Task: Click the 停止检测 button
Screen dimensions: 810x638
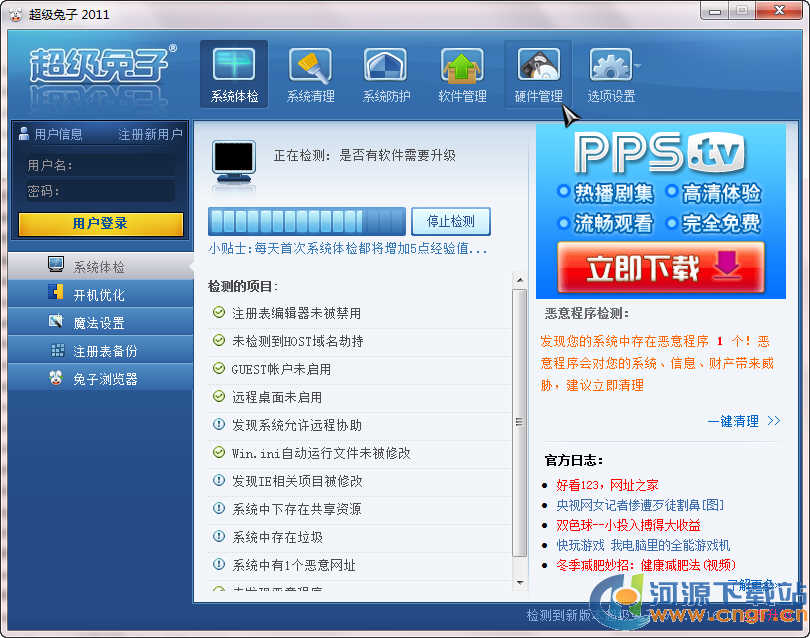Action: 450,222
